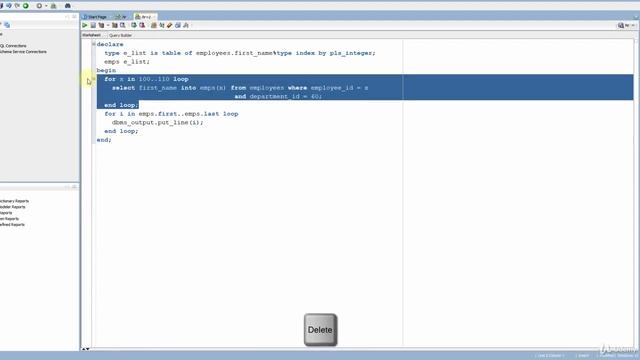This screenshot has height=360, width=640.
Task: Click the Explain Plan icon in the worksheet toolbar
Action: point(101,25)
